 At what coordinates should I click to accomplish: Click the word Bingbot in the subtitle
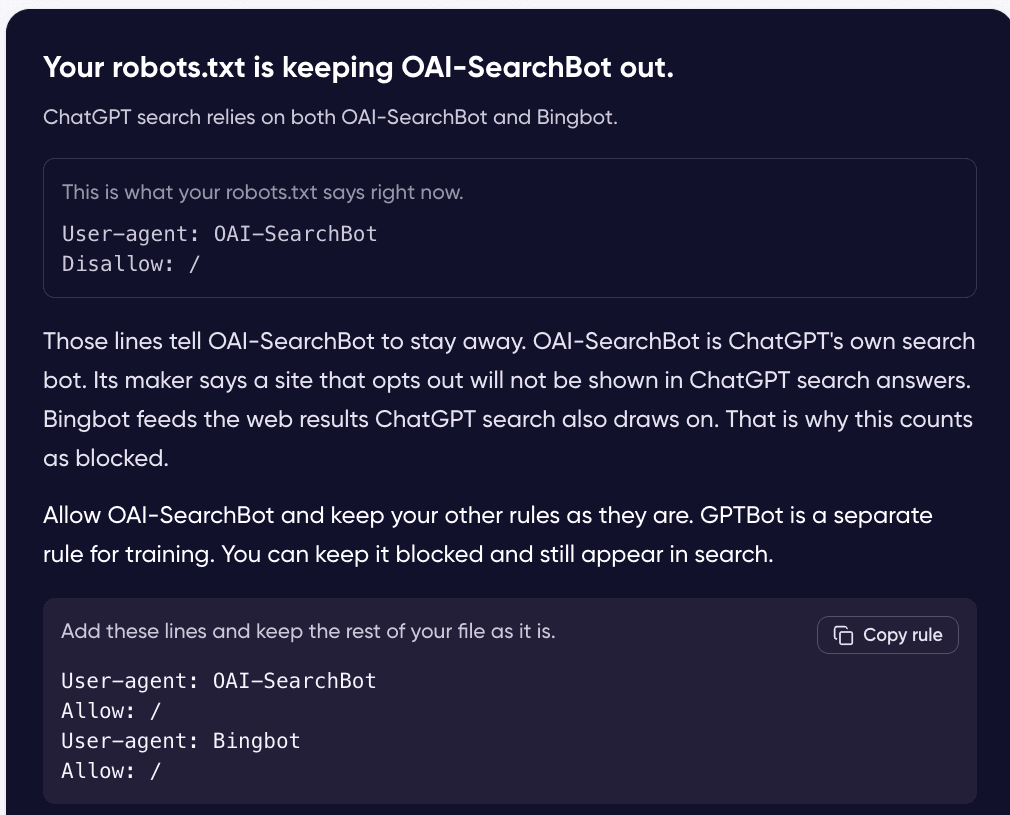pyautogui.click(x=576, y=117)
